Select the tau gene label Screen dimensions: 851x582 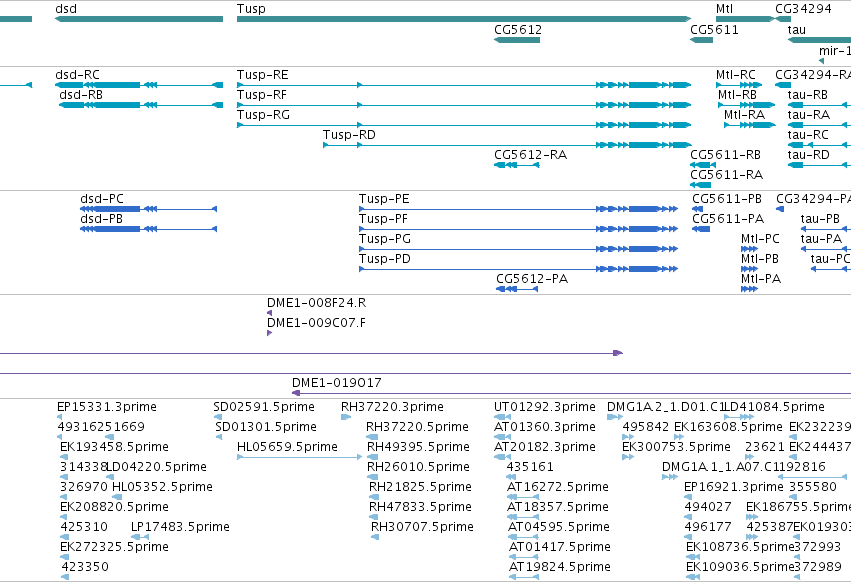point(797,30)
